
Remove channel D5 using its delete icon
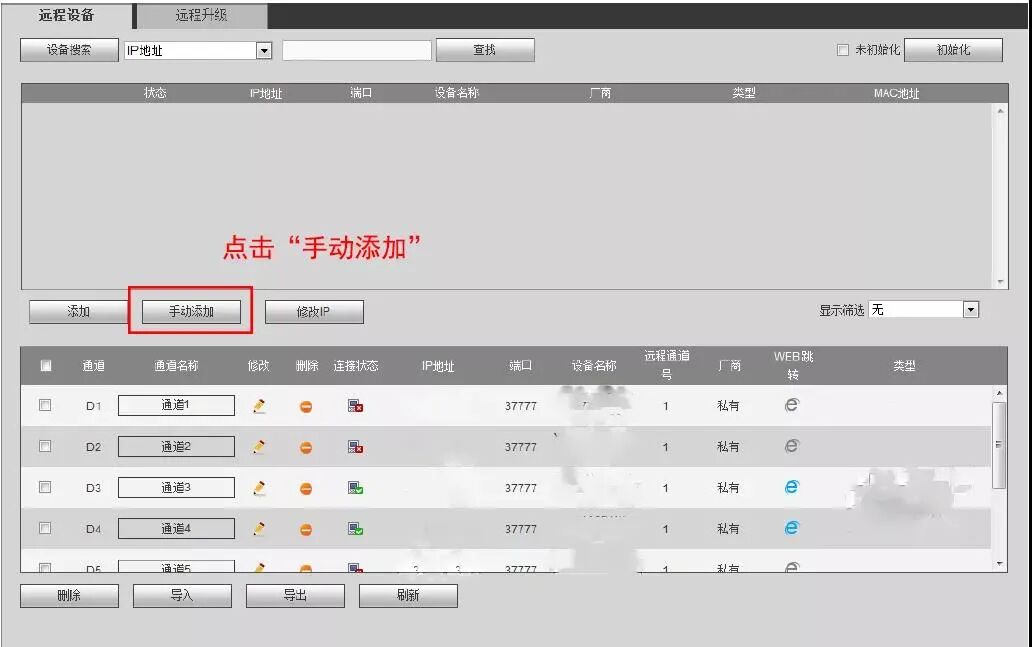pyautogui.click(x=306, y=566)
